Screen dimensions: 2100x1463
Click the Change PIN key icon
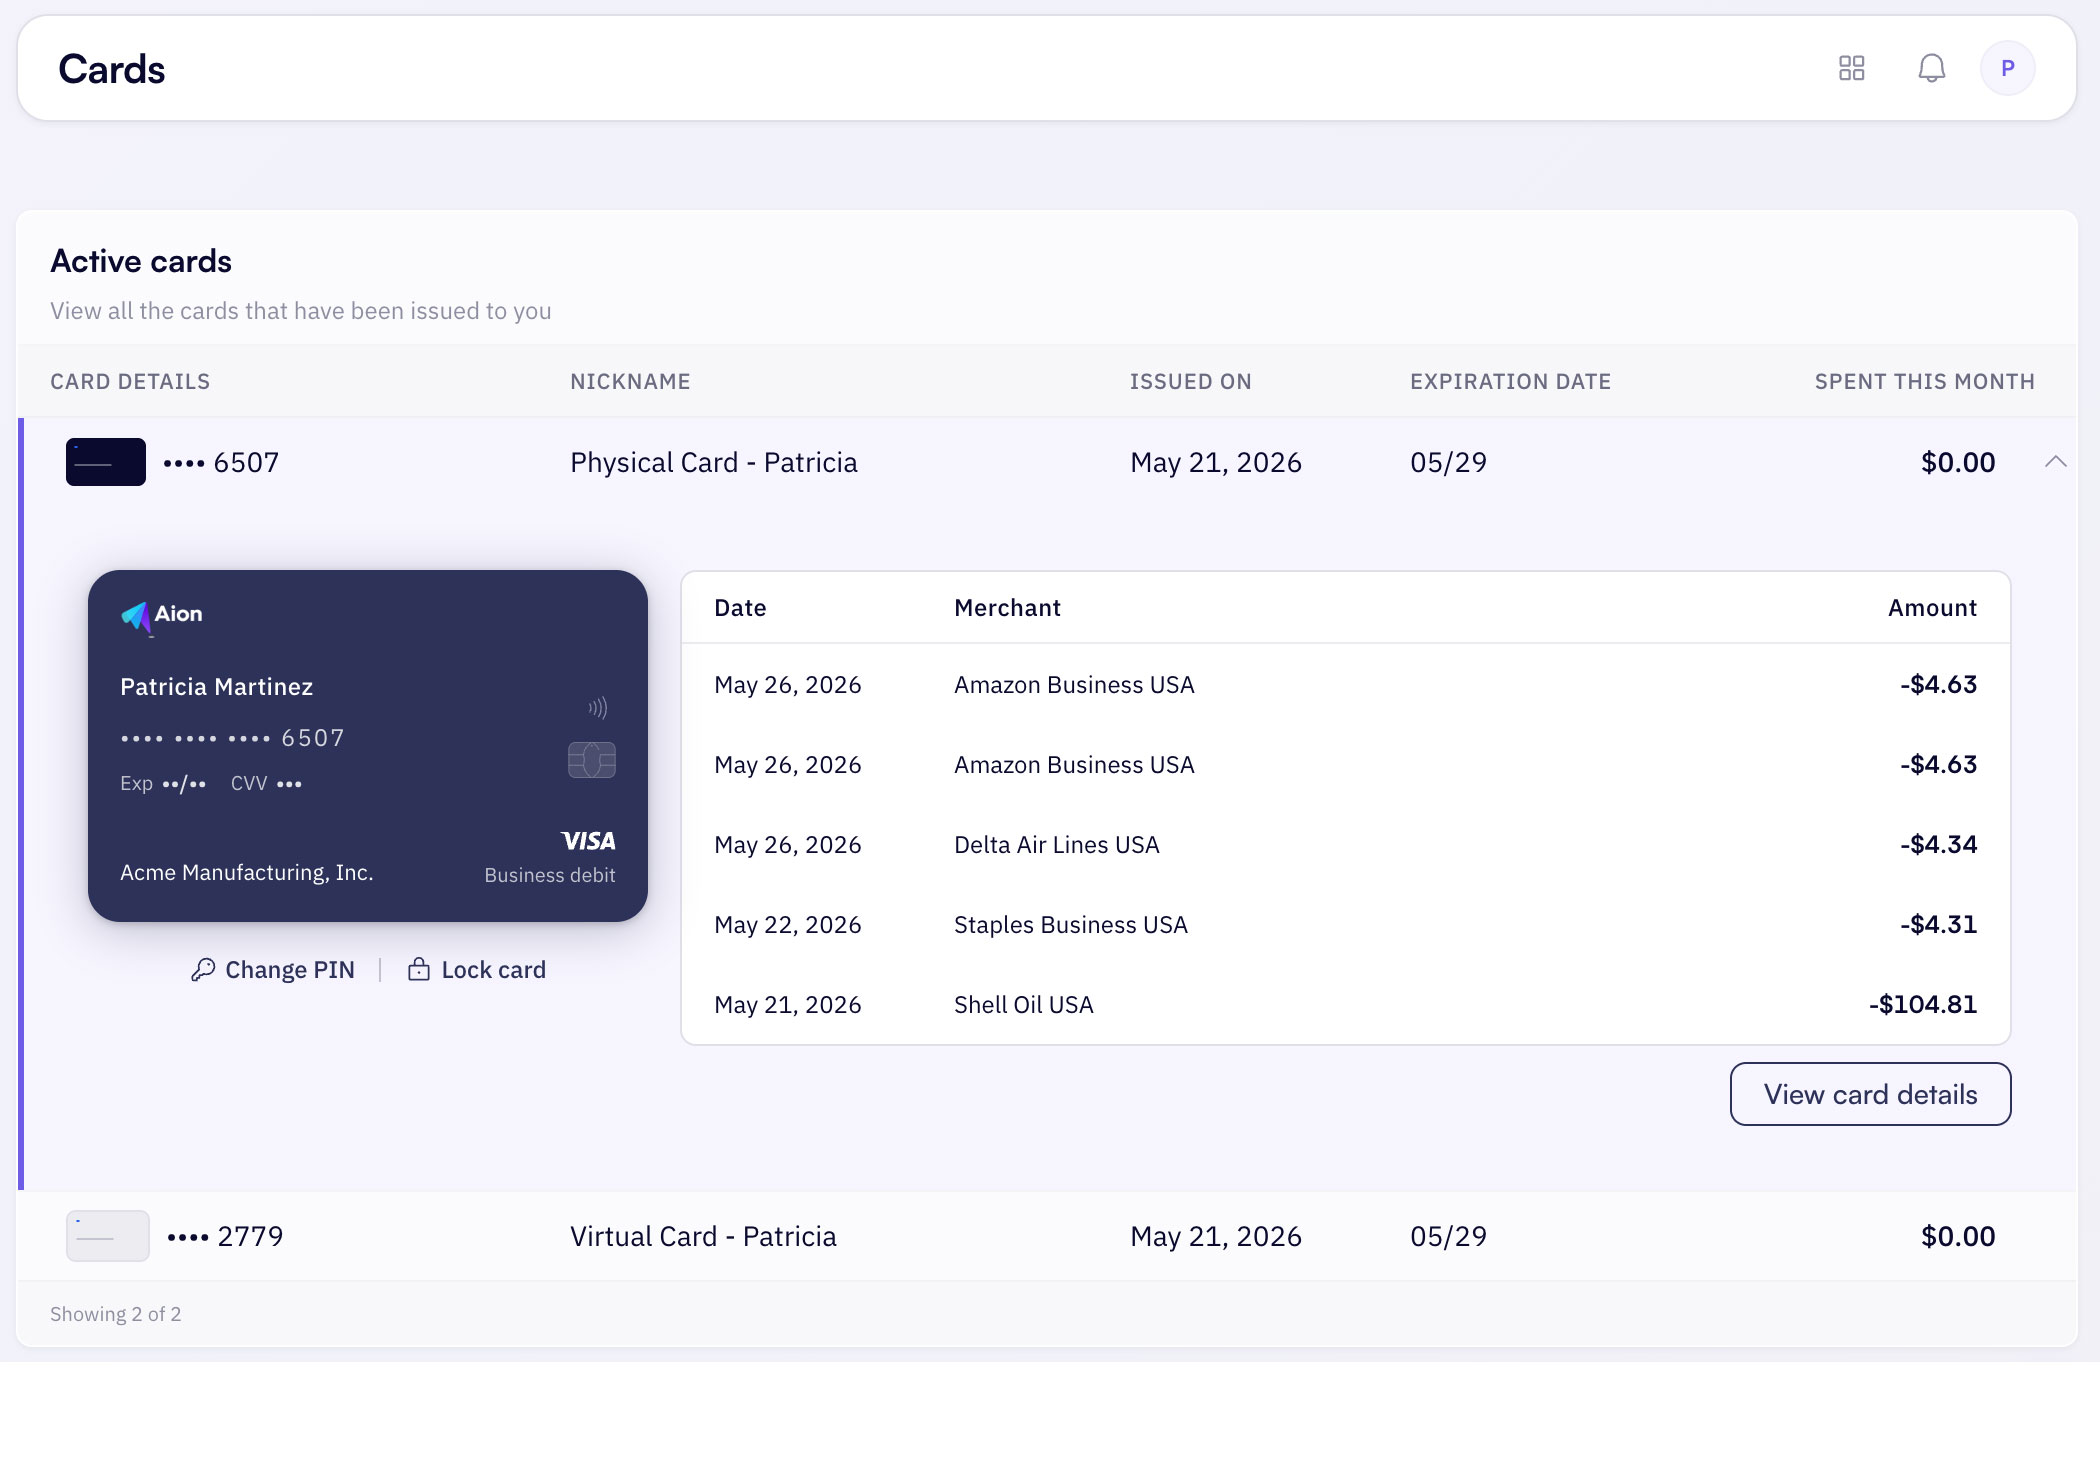[203, 970]
